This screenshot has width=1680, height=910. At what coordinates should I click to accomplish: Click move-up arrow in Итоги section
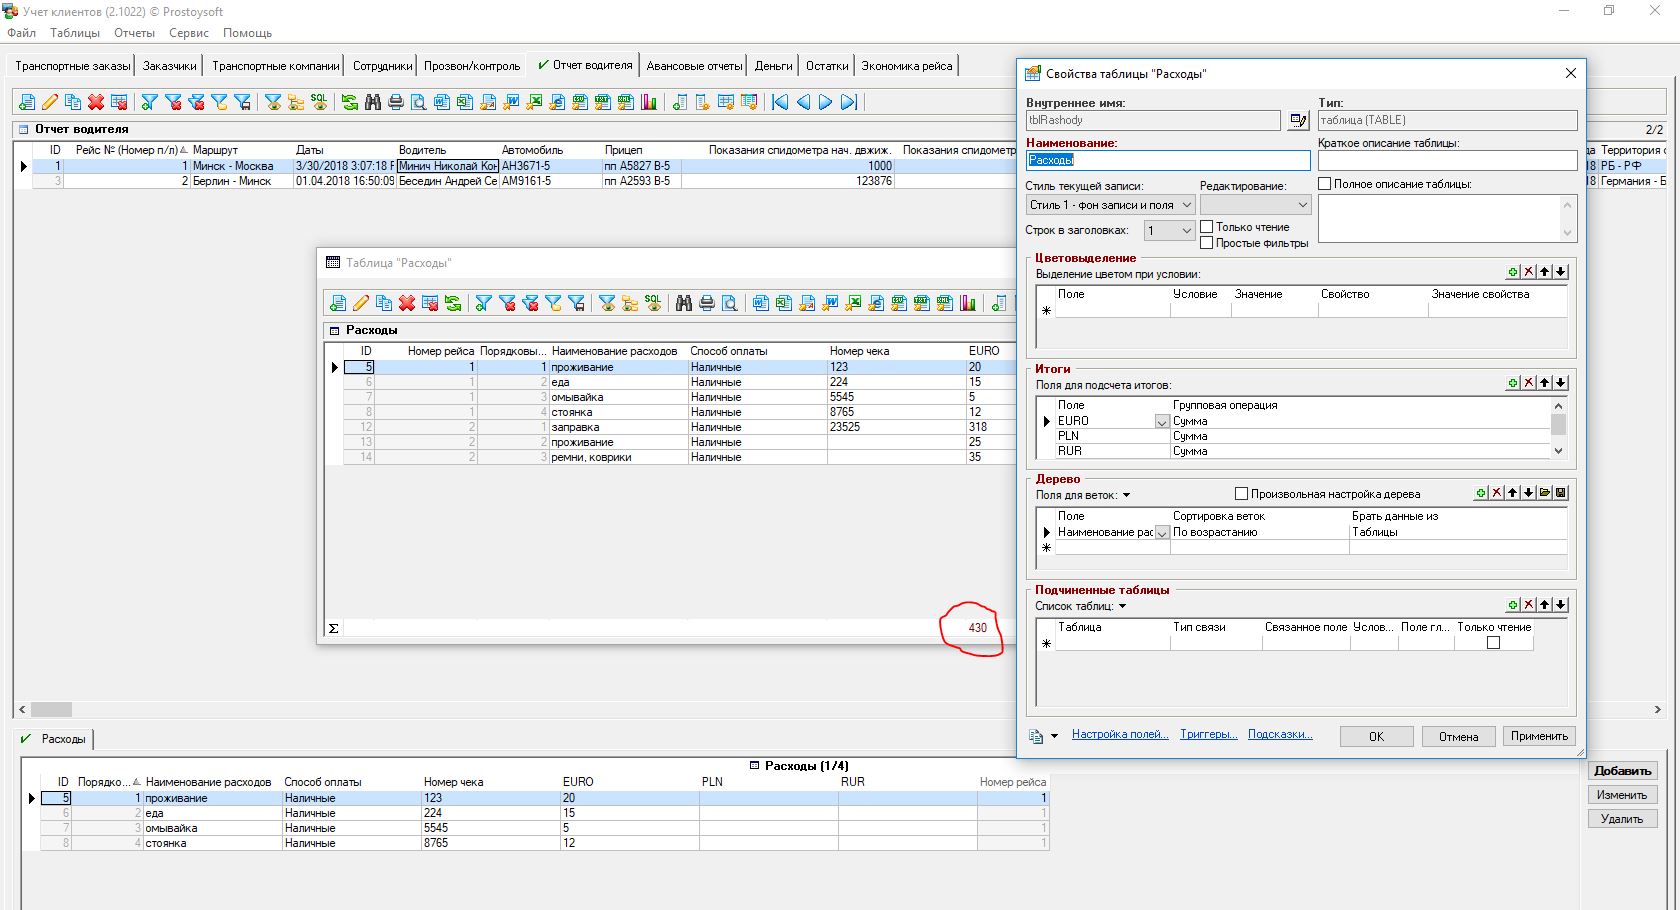[x=1545, y=383]
